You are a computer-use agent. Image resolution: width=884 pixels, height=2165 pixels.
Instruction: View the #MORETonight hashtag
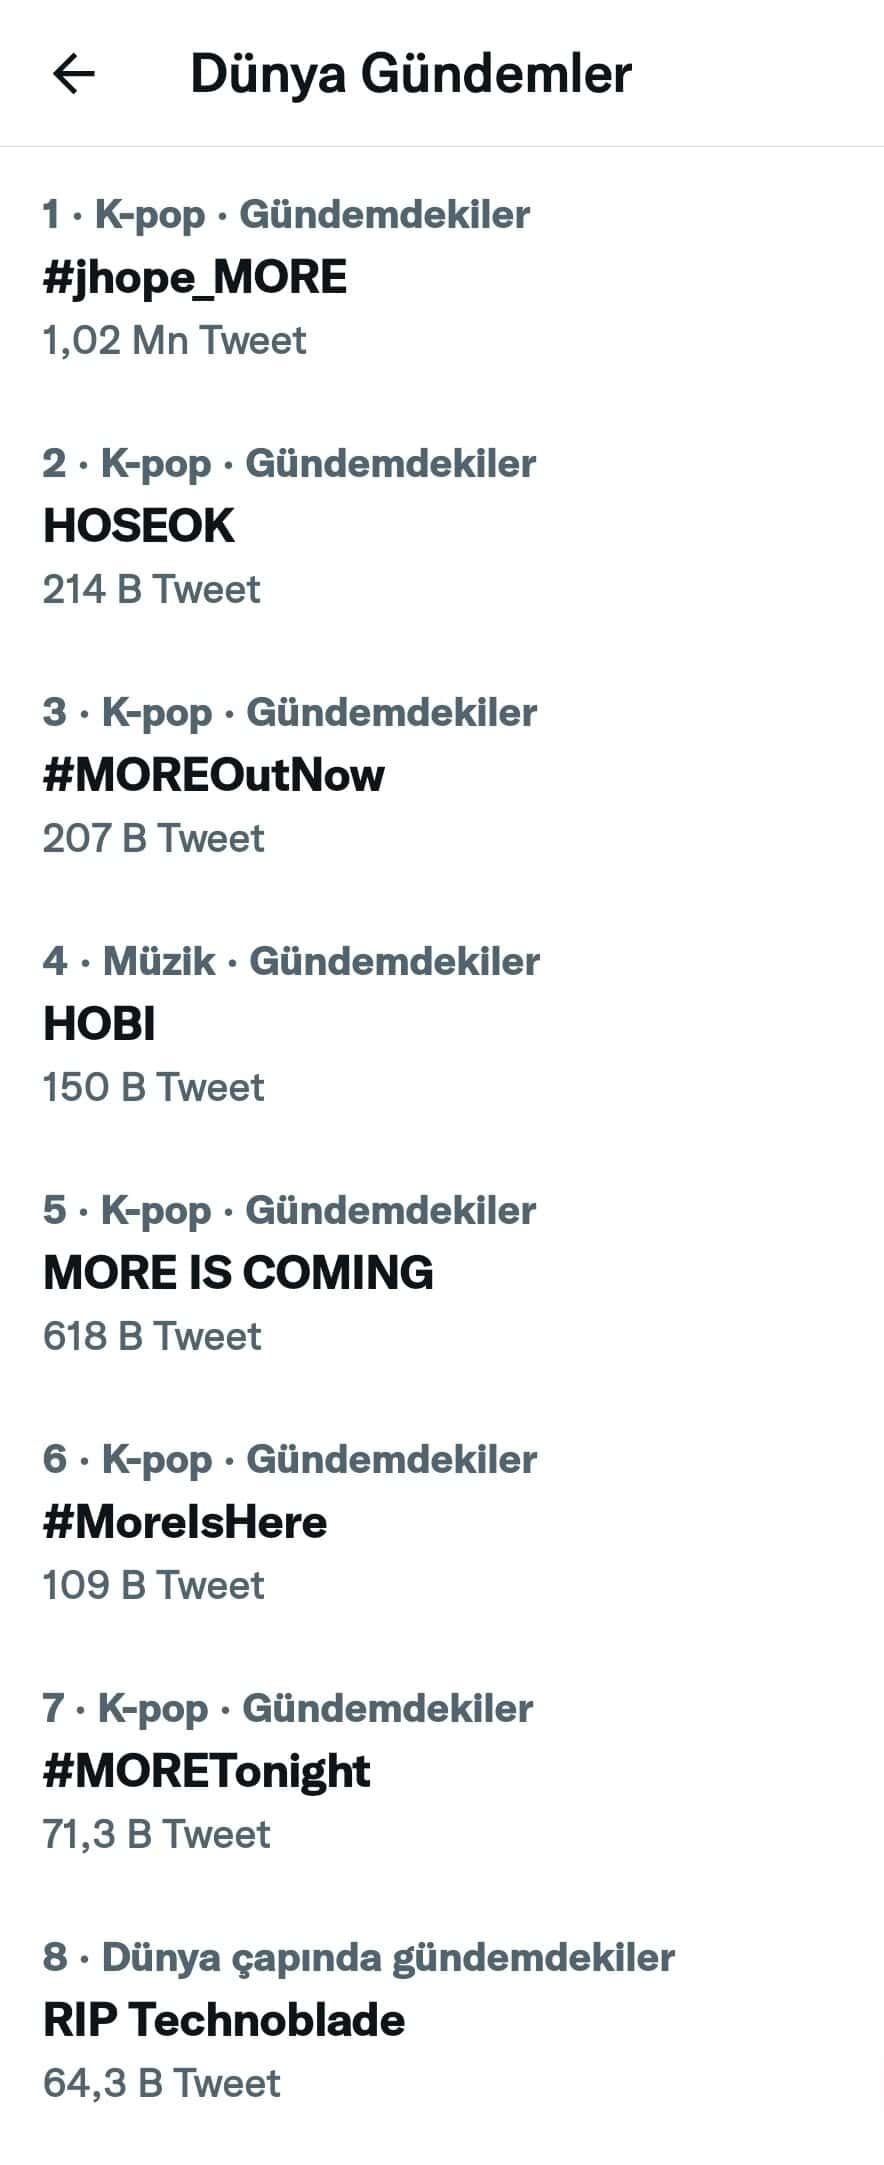pyautogui.click(x=206, y=1771)
